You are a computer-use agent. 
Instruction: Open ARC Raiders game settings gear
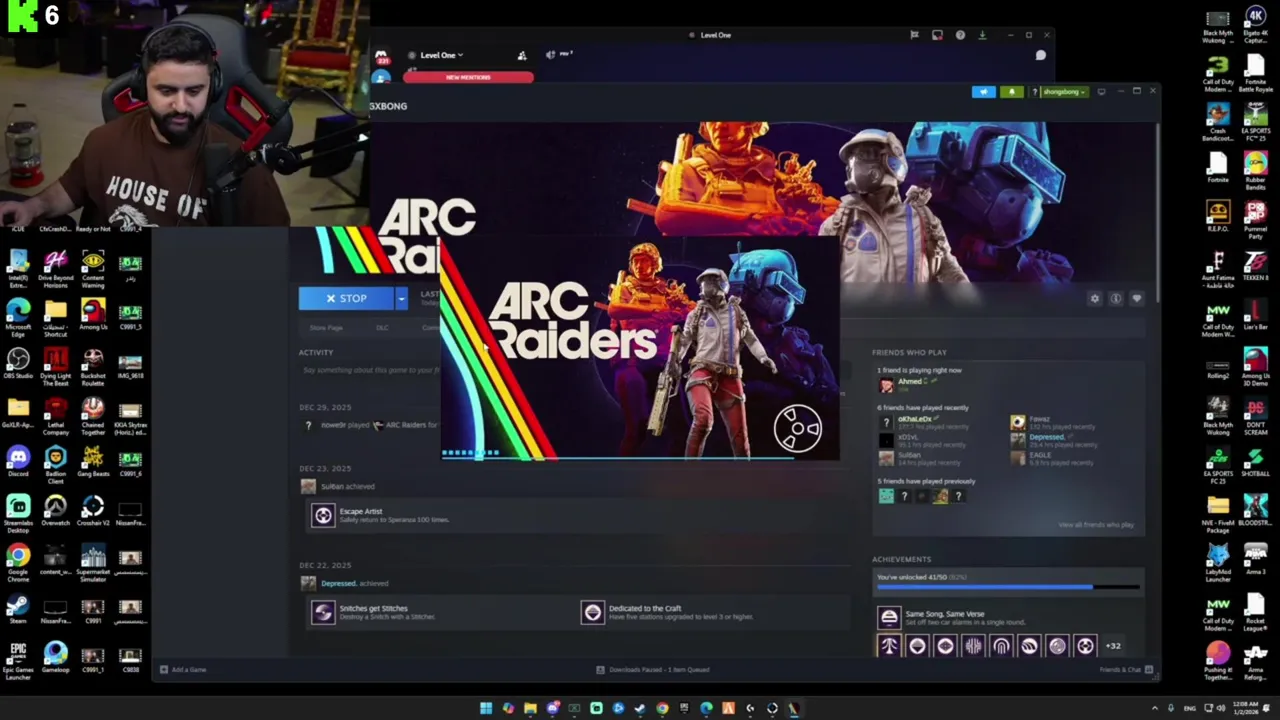click(1094, 298)
